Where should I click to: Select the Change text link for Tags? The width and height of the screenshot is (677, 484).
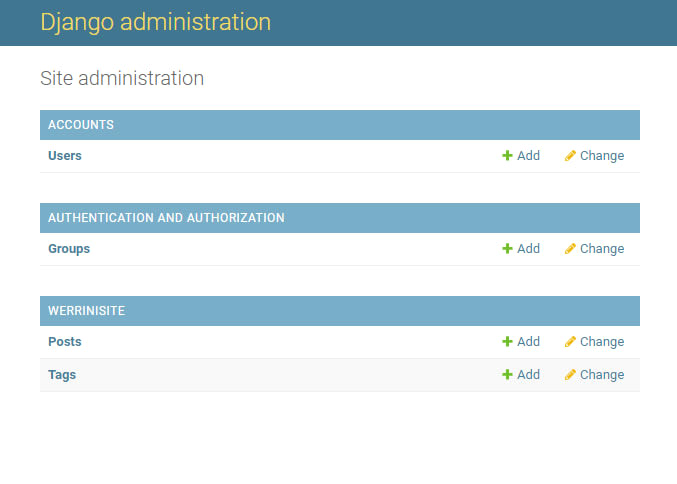tap(602, 375)
